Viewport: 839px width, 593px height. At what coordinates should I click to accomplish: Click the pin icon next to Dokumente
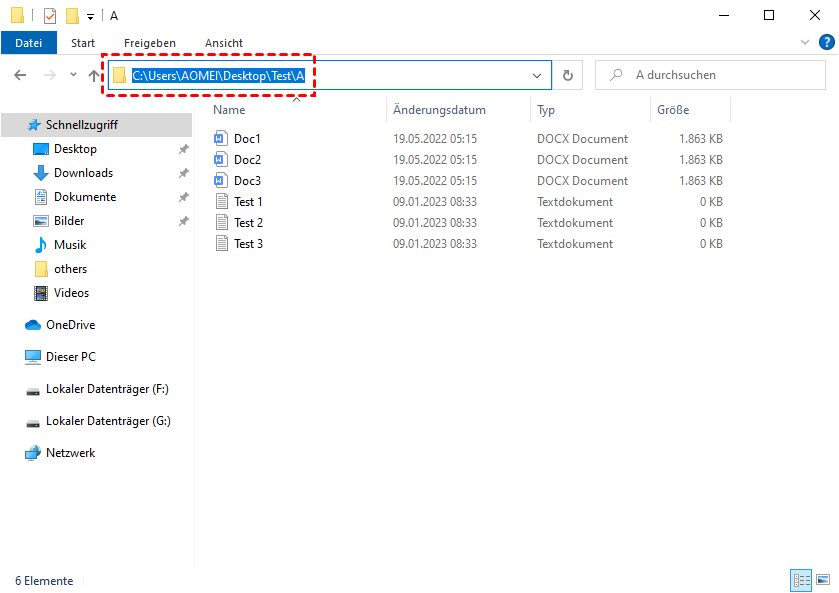pyautogui.click(x=184, y=197)
